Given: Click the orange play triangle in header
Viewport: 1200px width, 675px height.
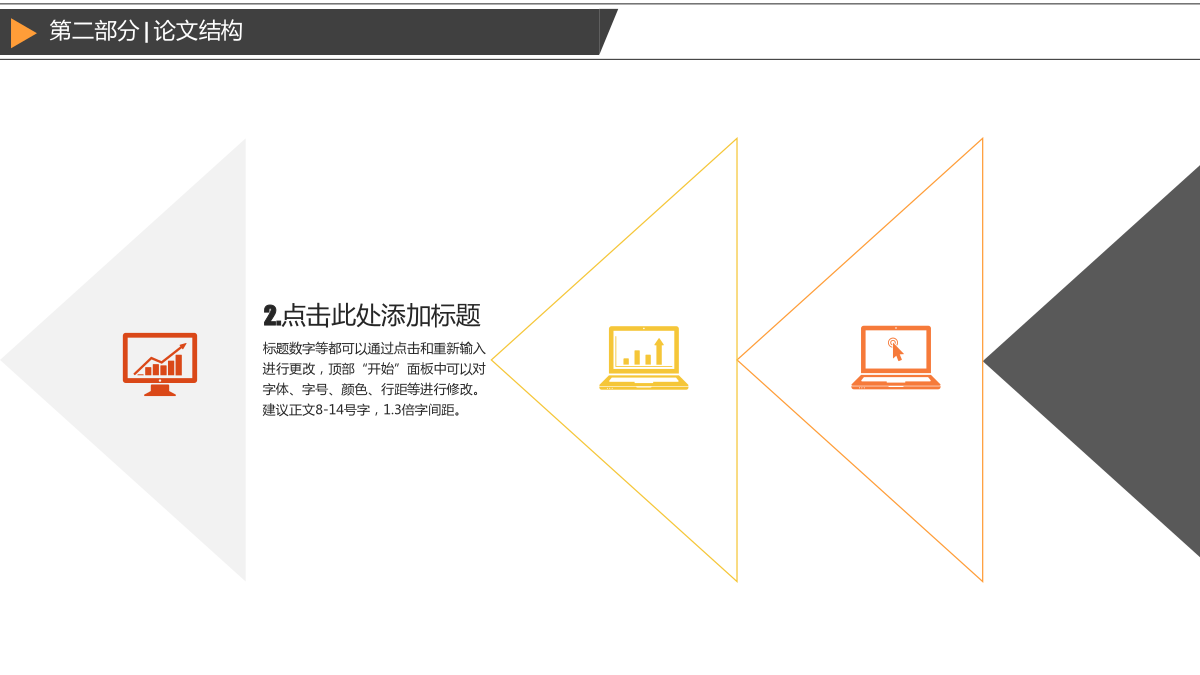Looking at the screenshot, I should point(23,33).
